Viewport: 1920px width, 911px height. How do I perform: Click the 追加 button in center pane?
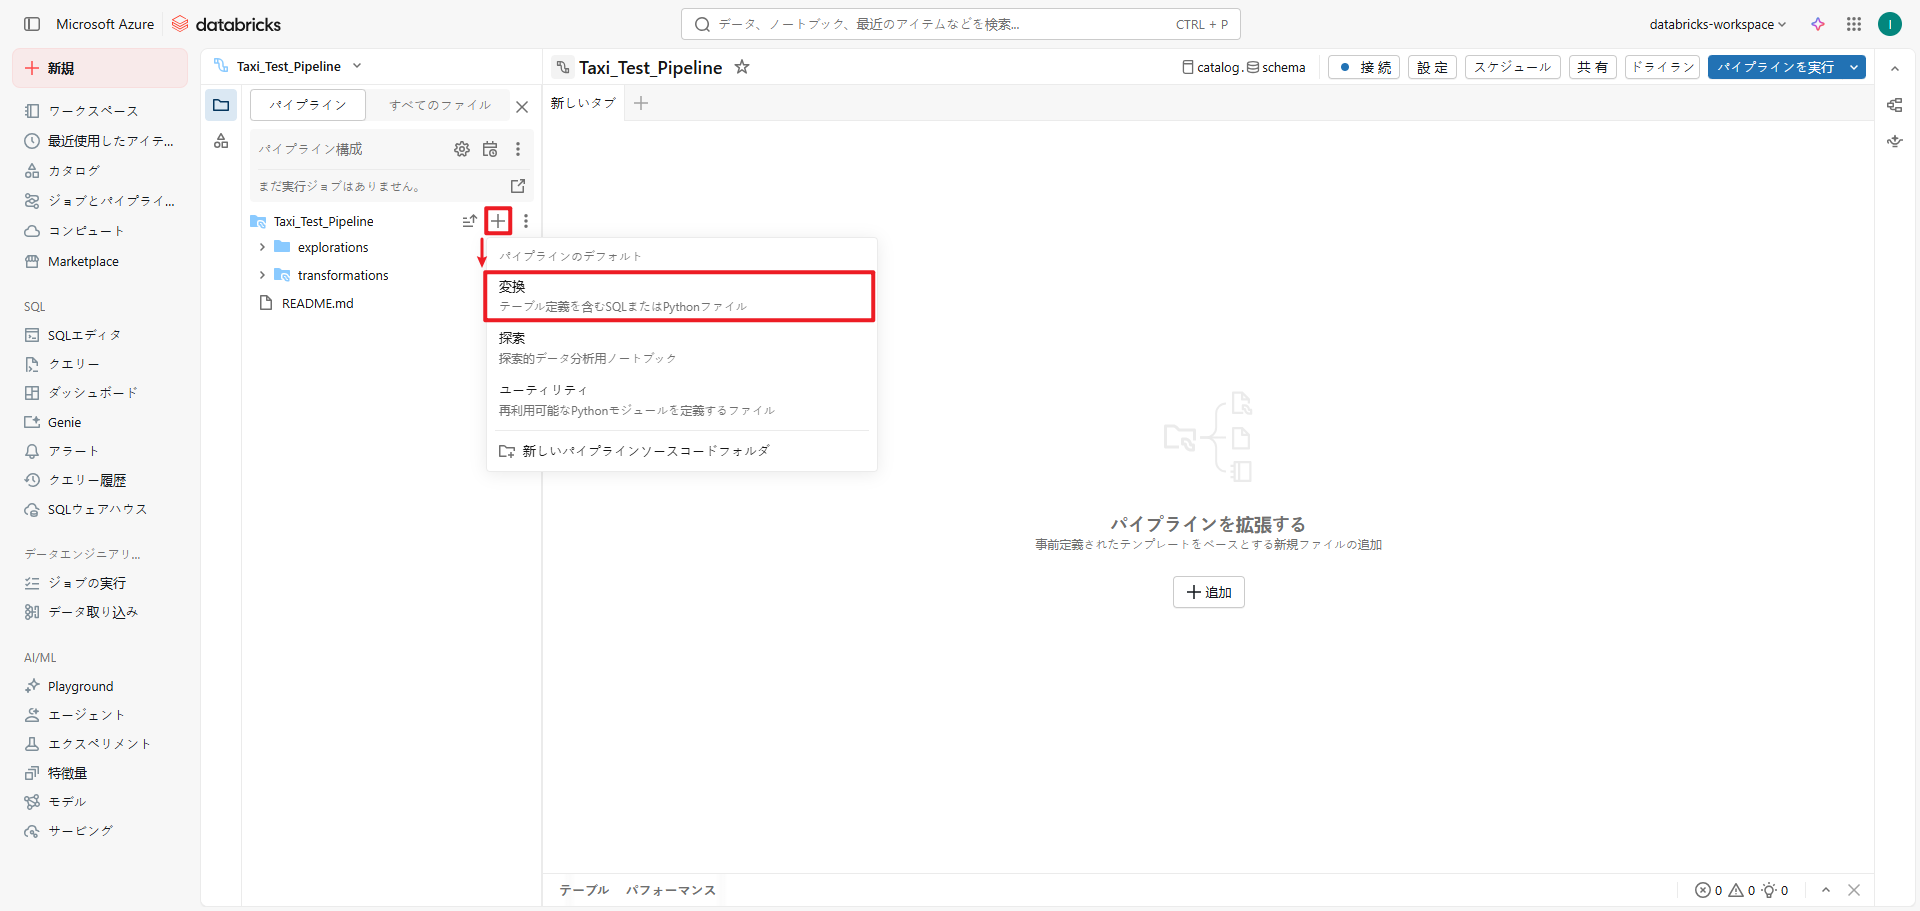1208,592
